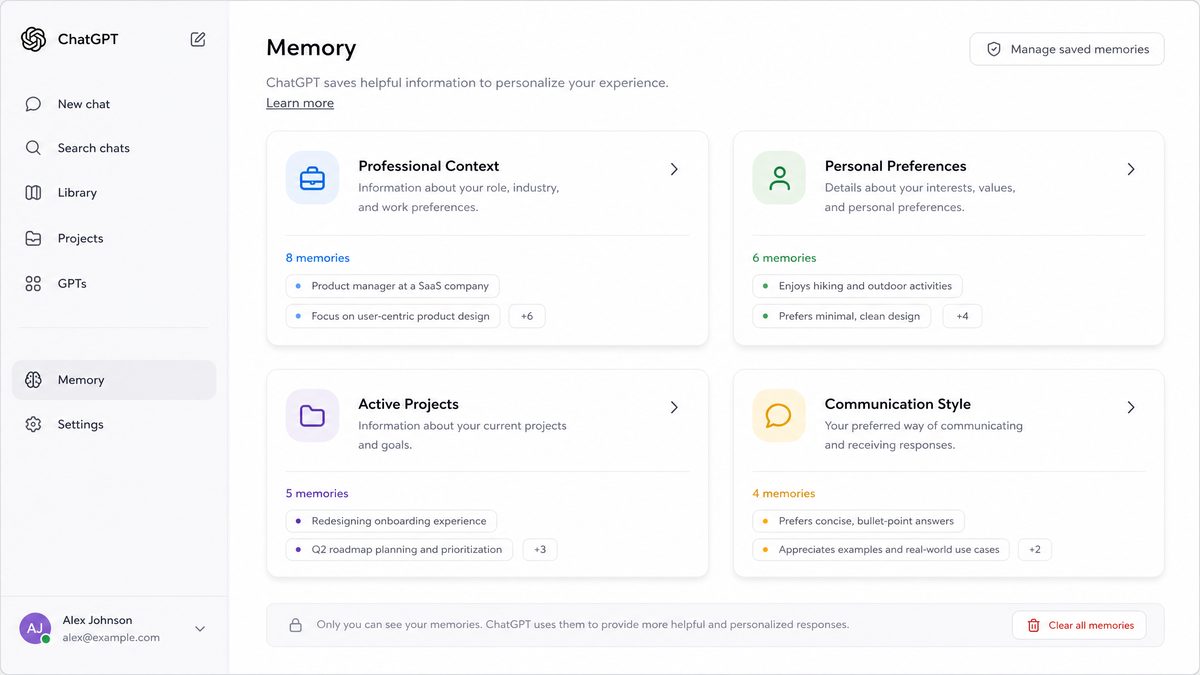Screen dimensions: 1200x675
Task: Click the alex@example.com email text
Action: pos(111,637)
